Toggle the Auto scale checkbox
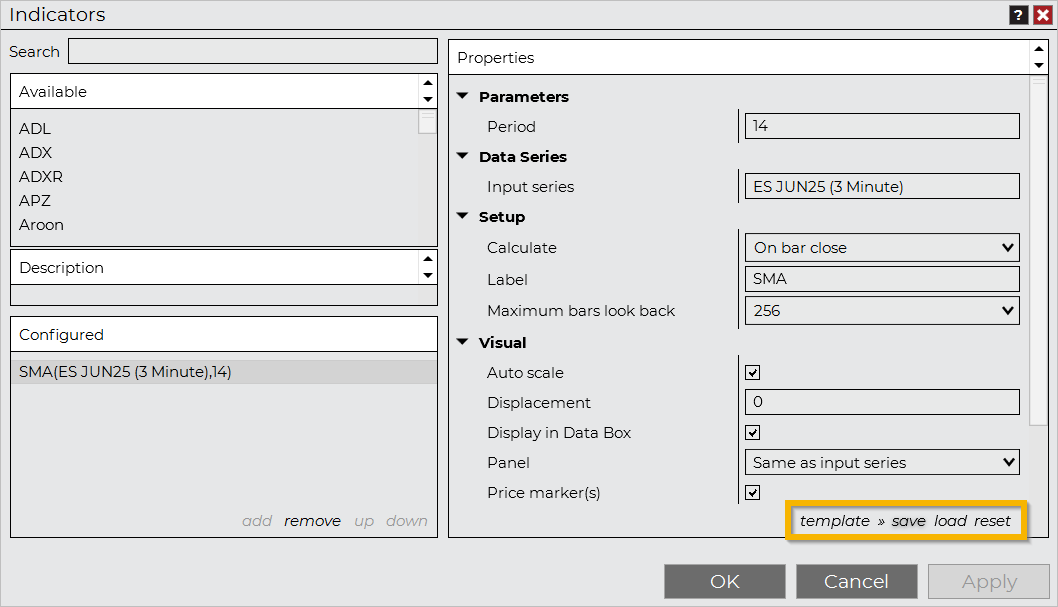The image size is (1058, 607). pyautogui.click(x=753, y=372)
